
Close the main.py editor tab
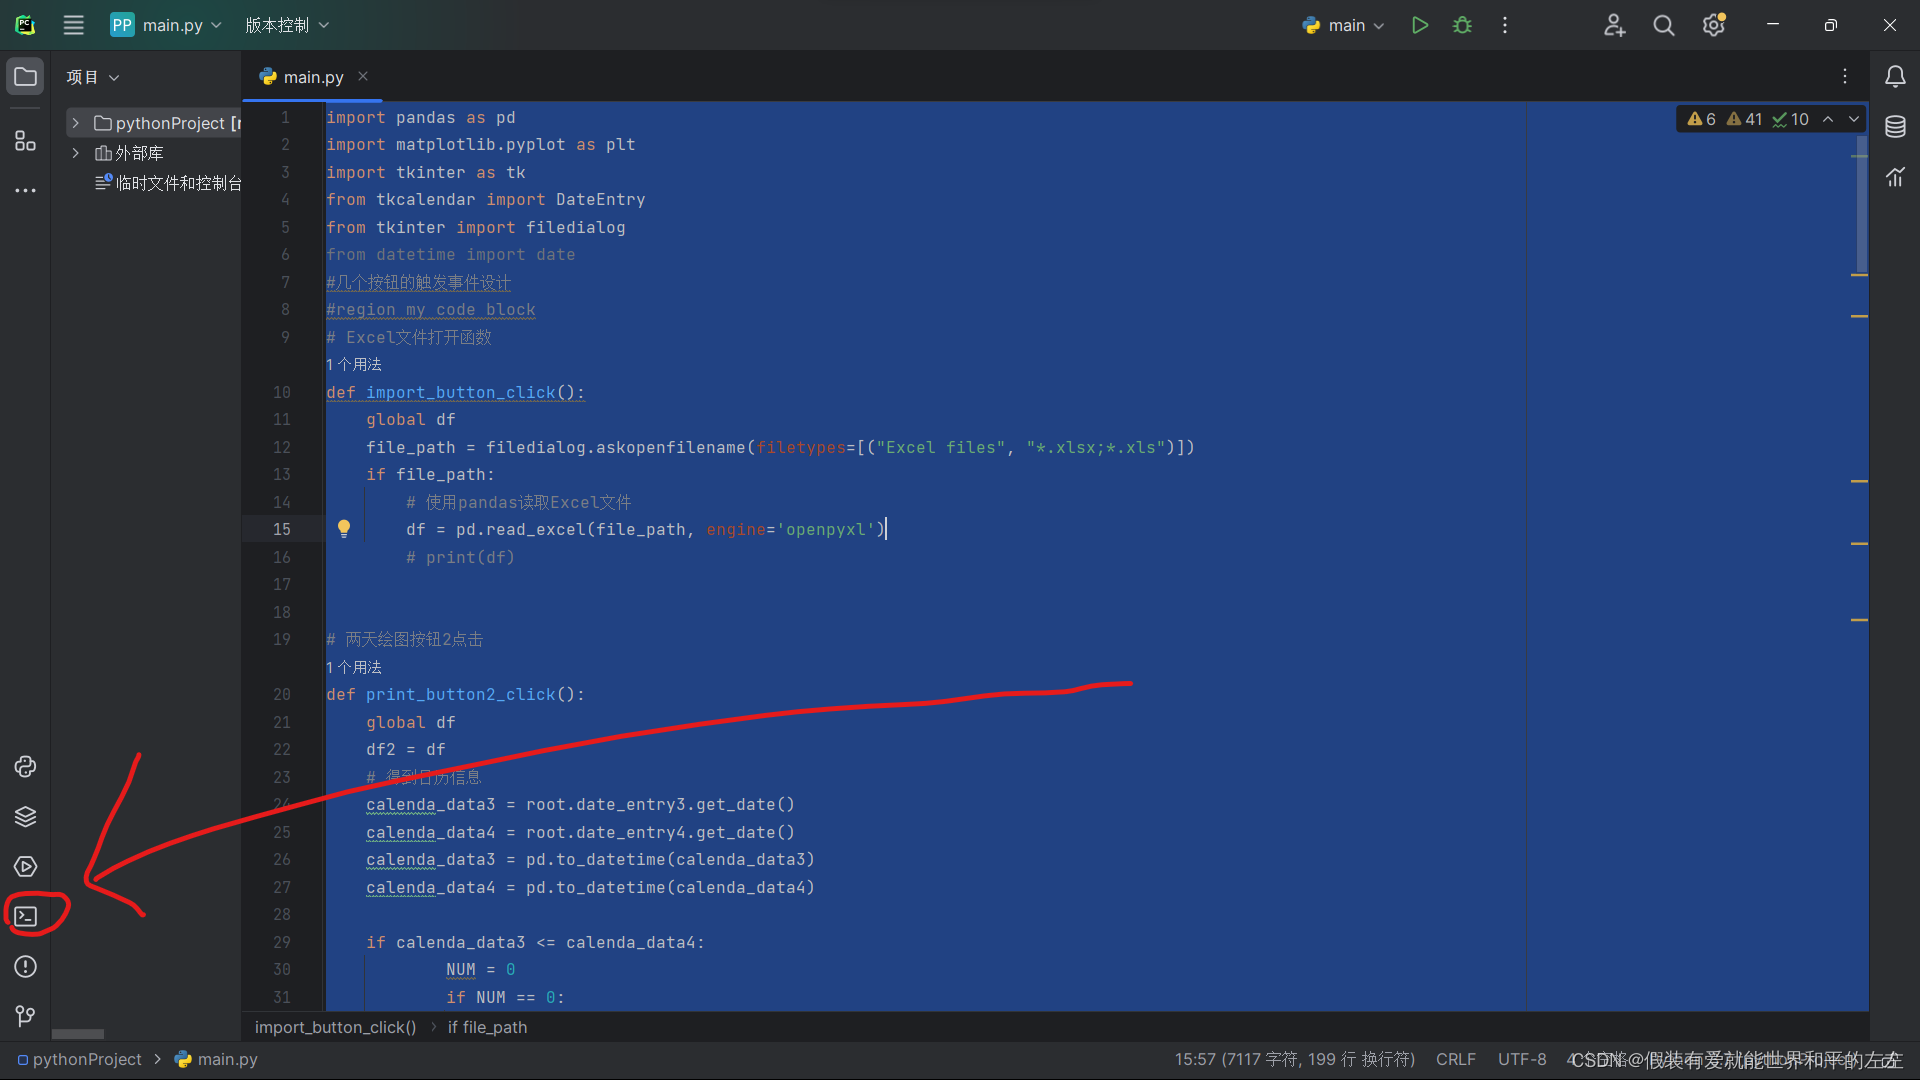(x=363, y=76)
